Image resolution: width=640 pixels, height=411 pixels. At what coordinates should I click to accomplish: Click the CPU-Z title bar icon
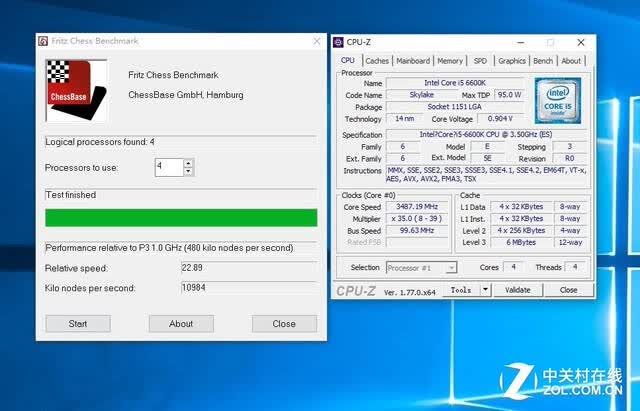coord(338,42)
